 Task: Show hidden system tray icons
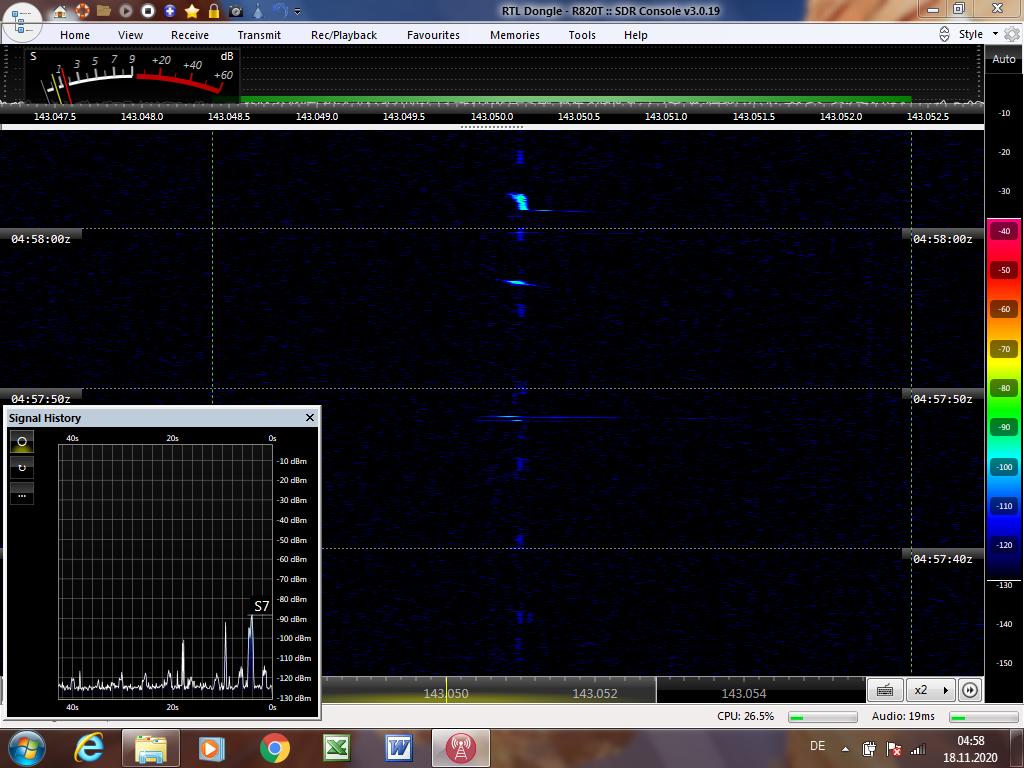click(x=845, y=749)
